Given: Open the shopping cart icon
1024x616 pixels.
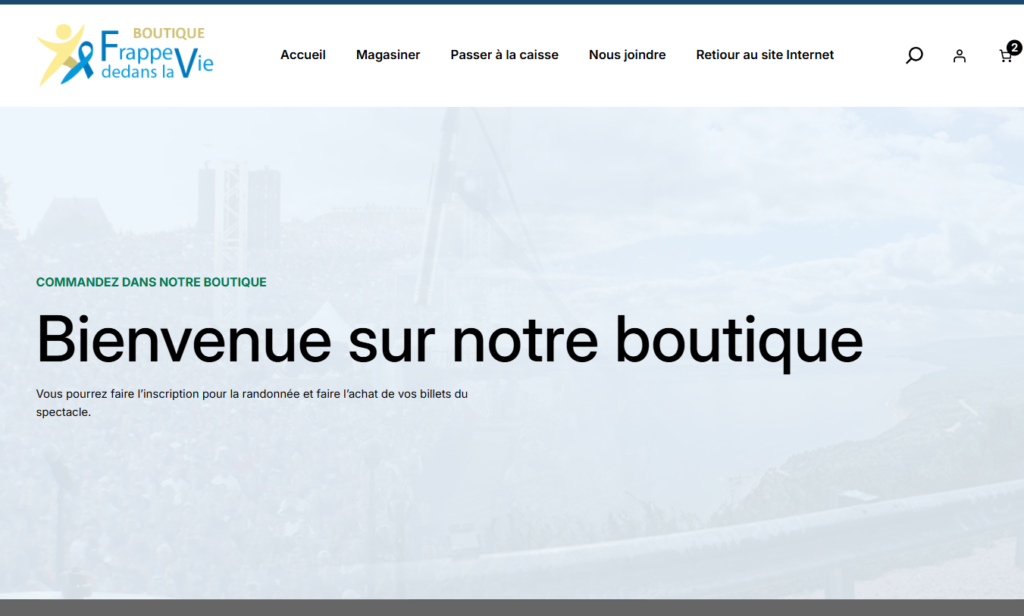Looking at the screenshot, I should pyautogui.click(x=1005, y=57).
